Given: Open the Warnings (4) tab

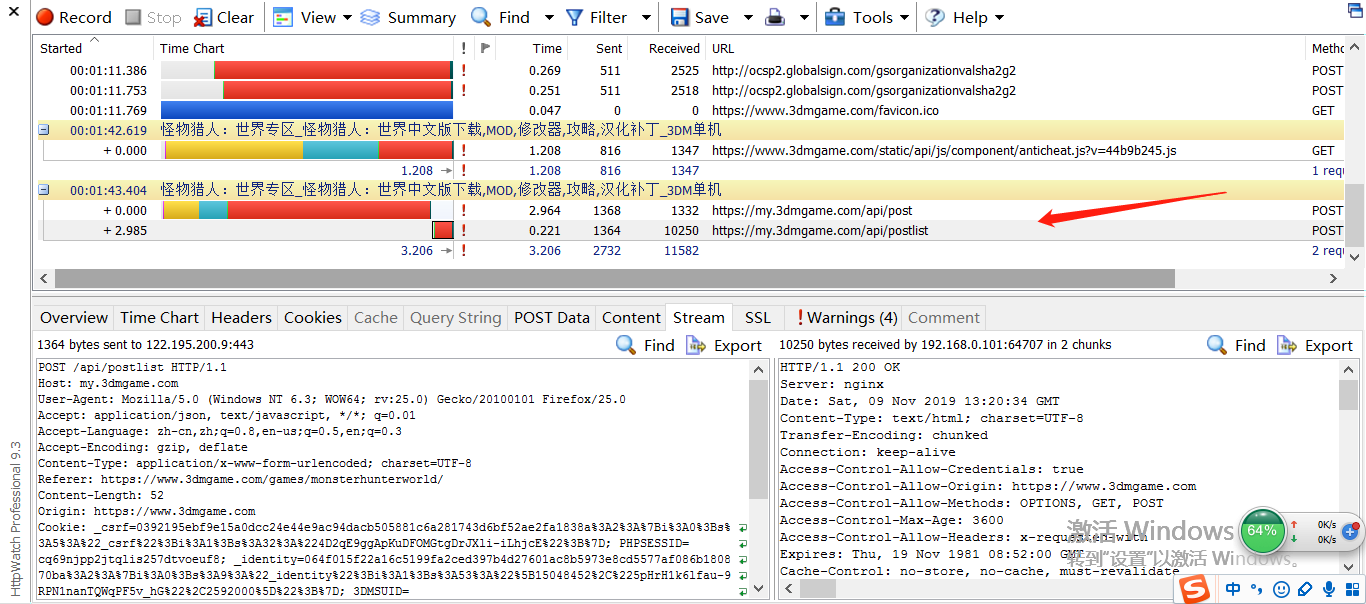Looking at the screenshot, I should pyautogui.click(x=846, y=318).
